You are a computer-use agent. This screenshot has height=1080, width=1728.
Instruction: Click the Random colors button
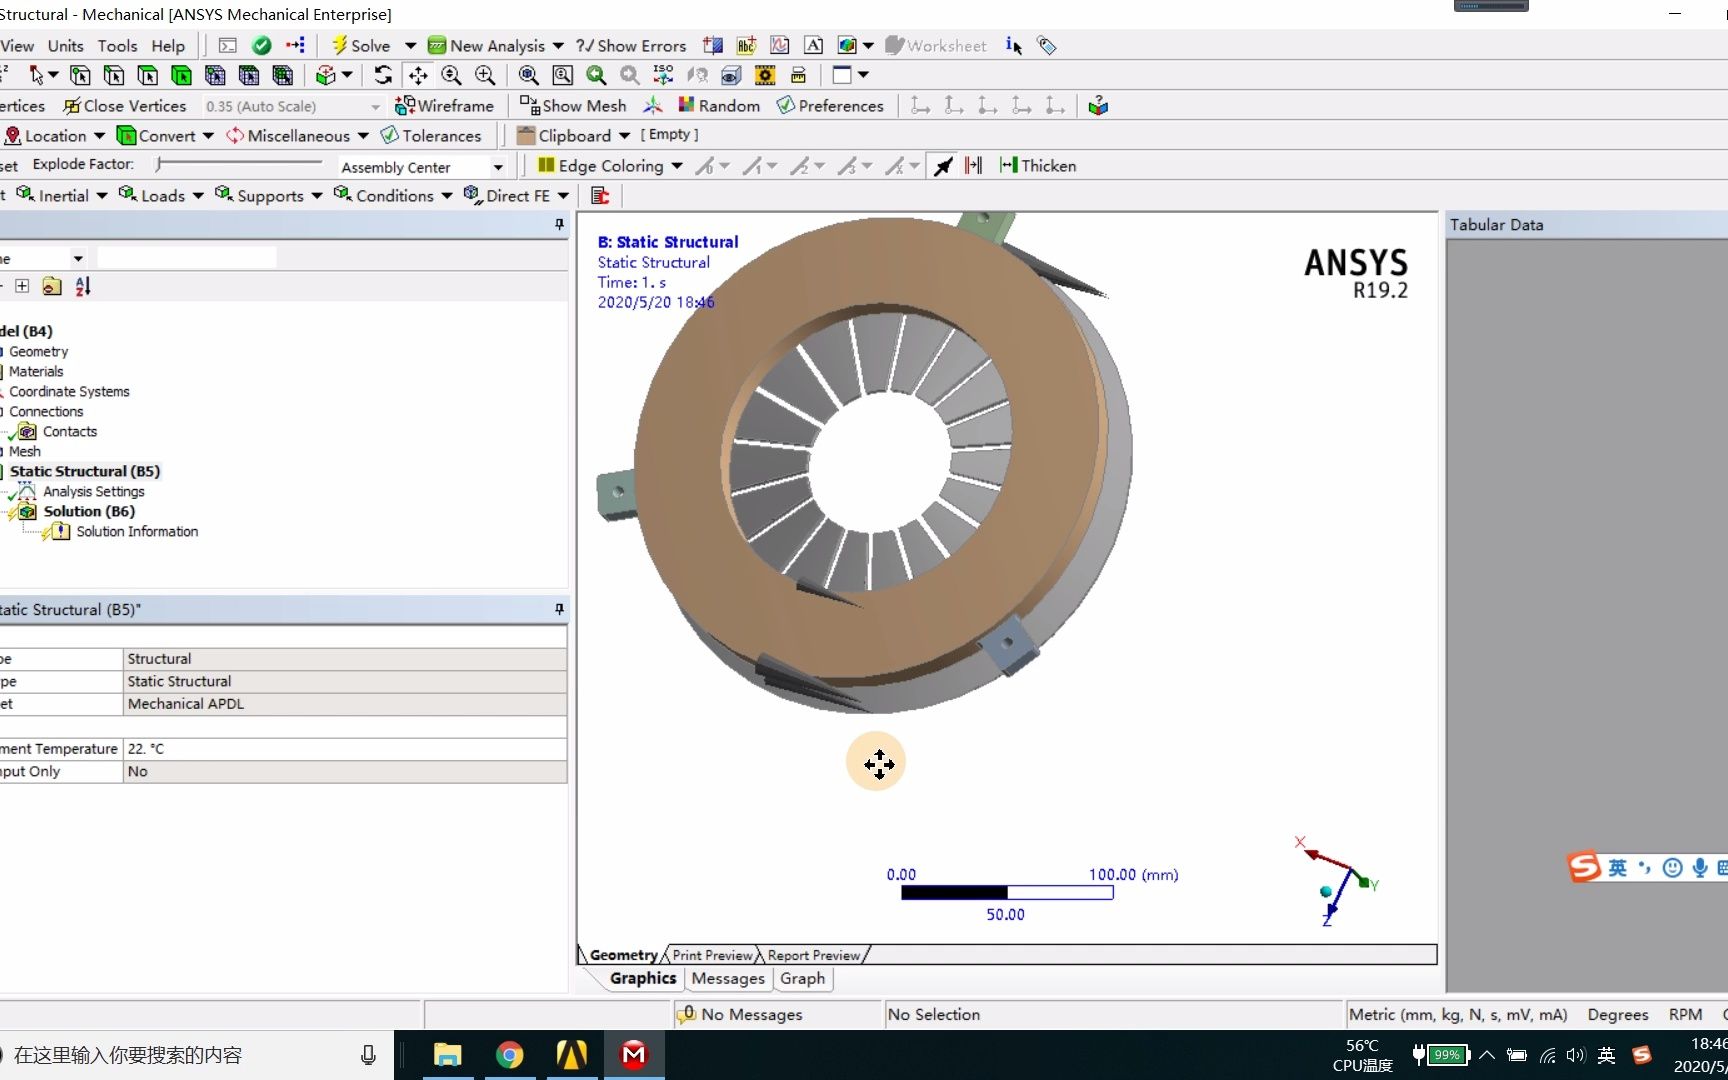pos(719,106)
